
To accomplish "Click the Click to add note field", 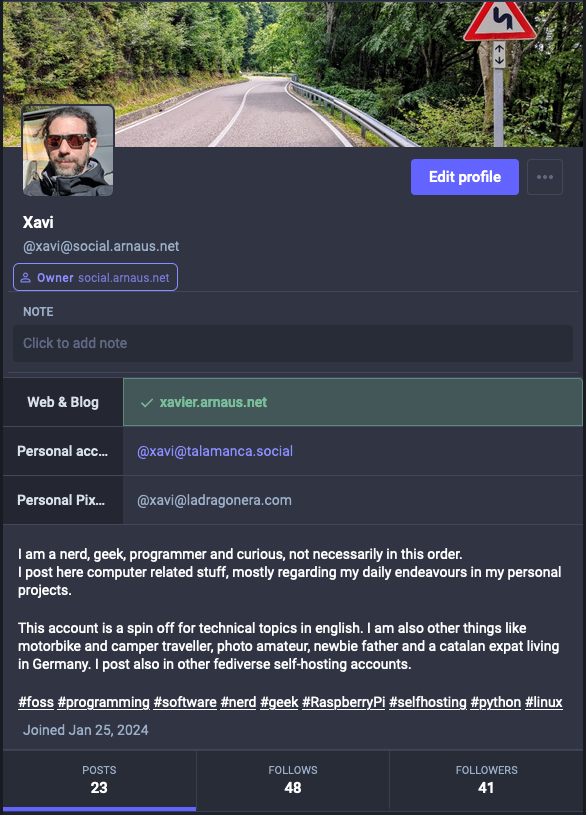I will (293, 343).
